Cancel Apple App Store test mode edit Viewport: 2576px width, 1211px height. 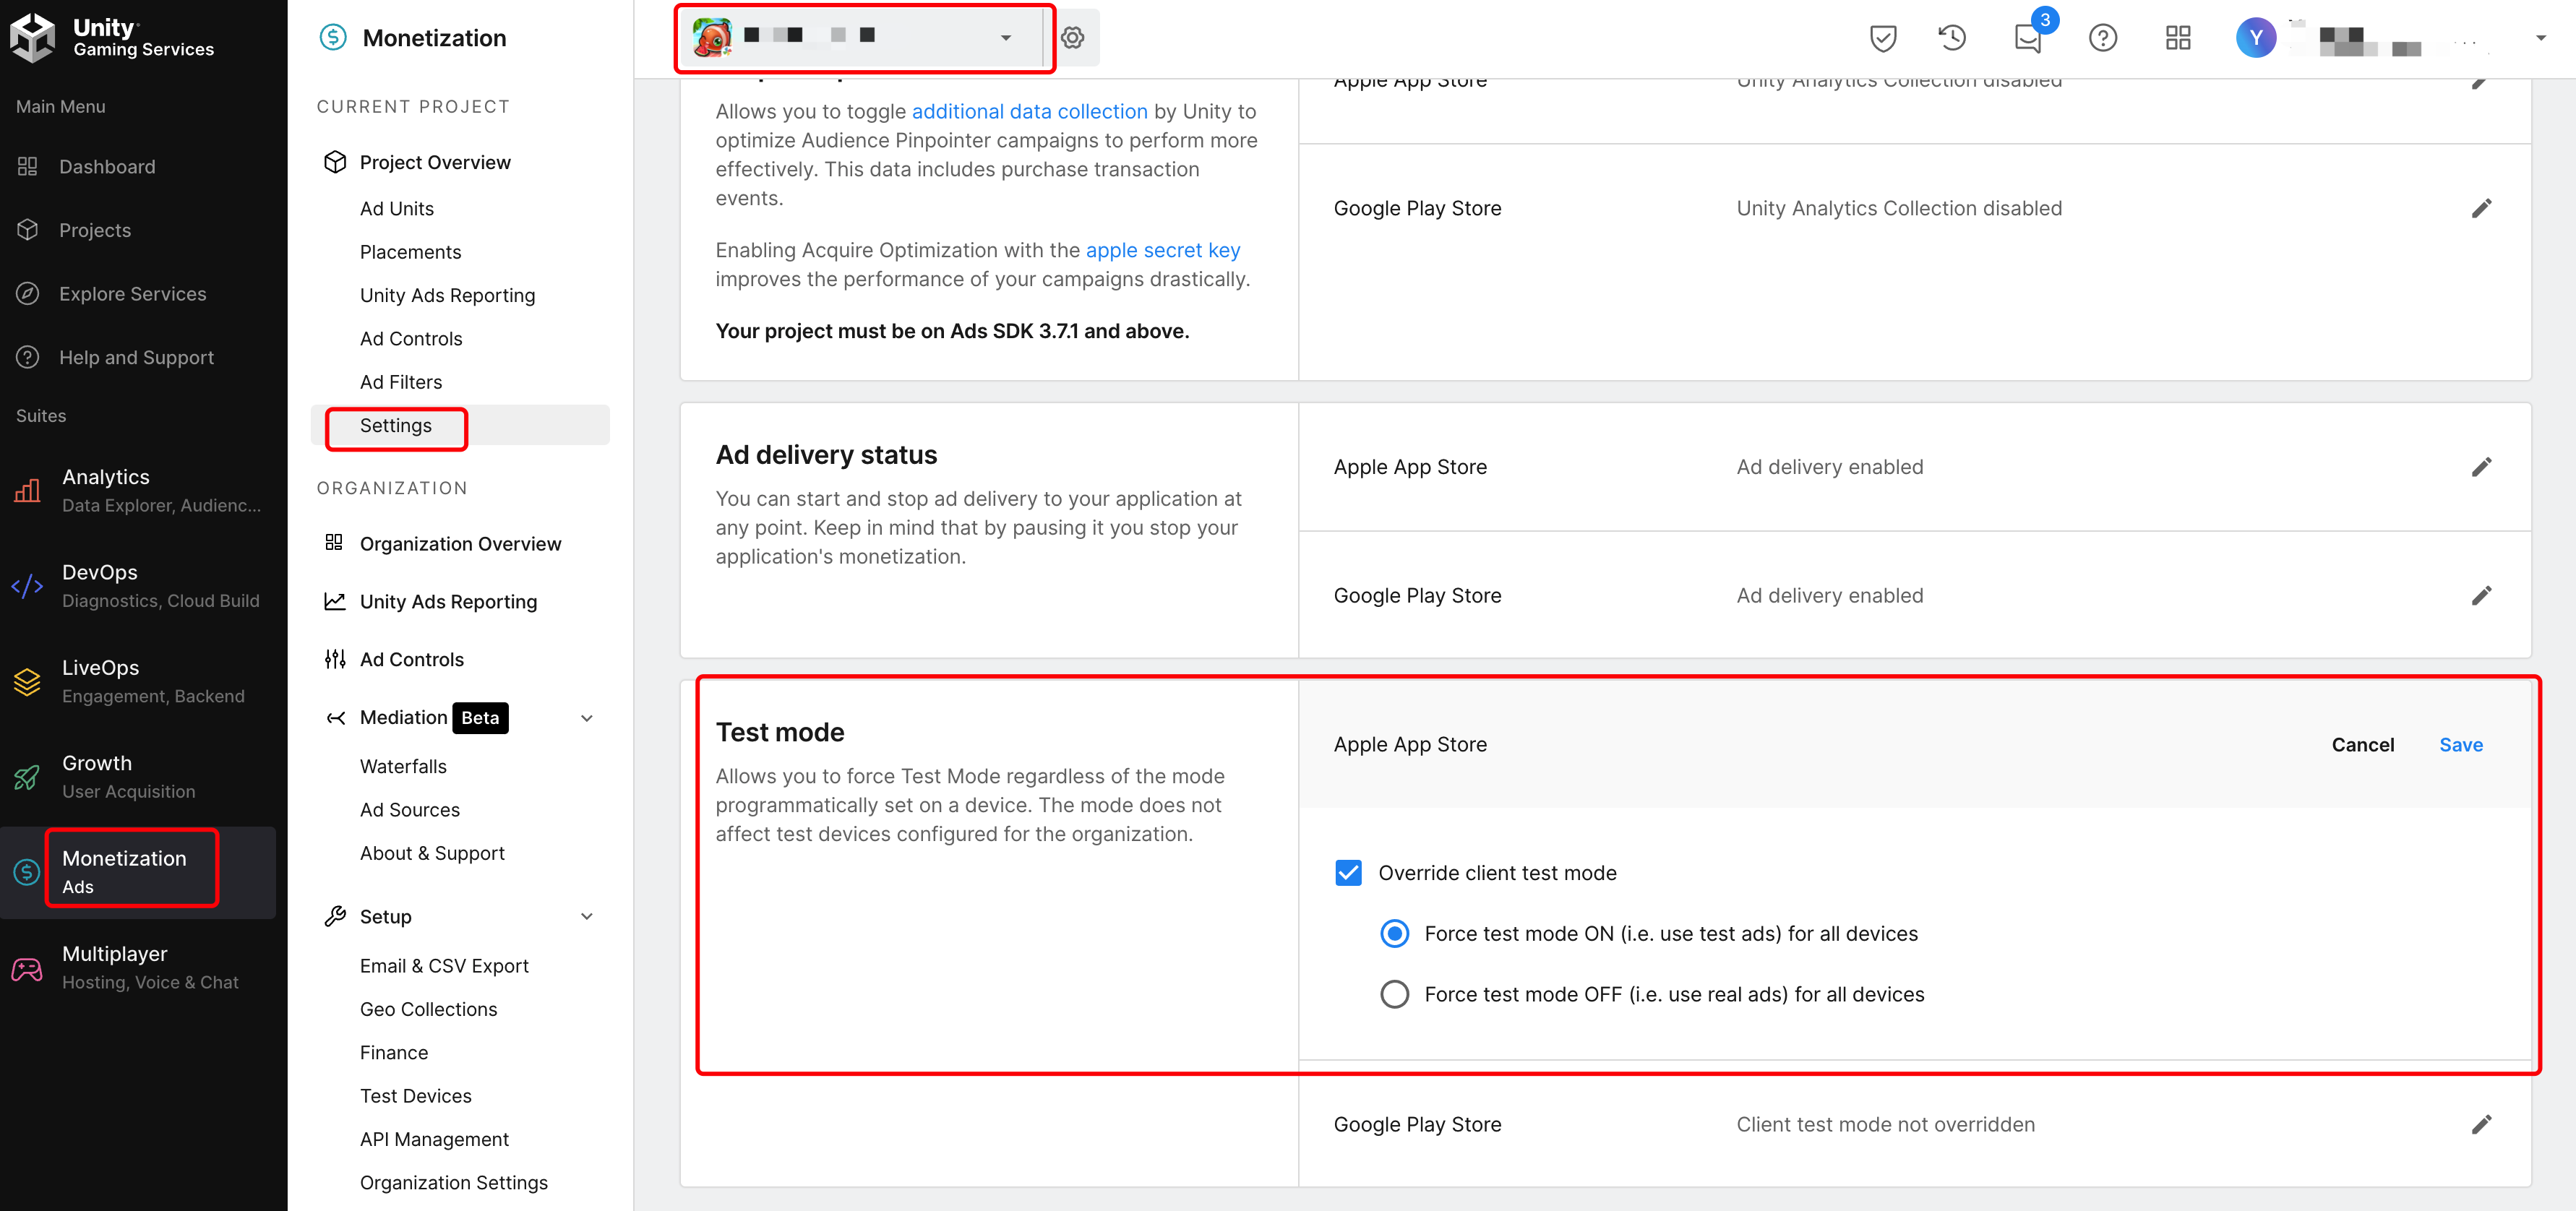click(x=2363, y=745)
